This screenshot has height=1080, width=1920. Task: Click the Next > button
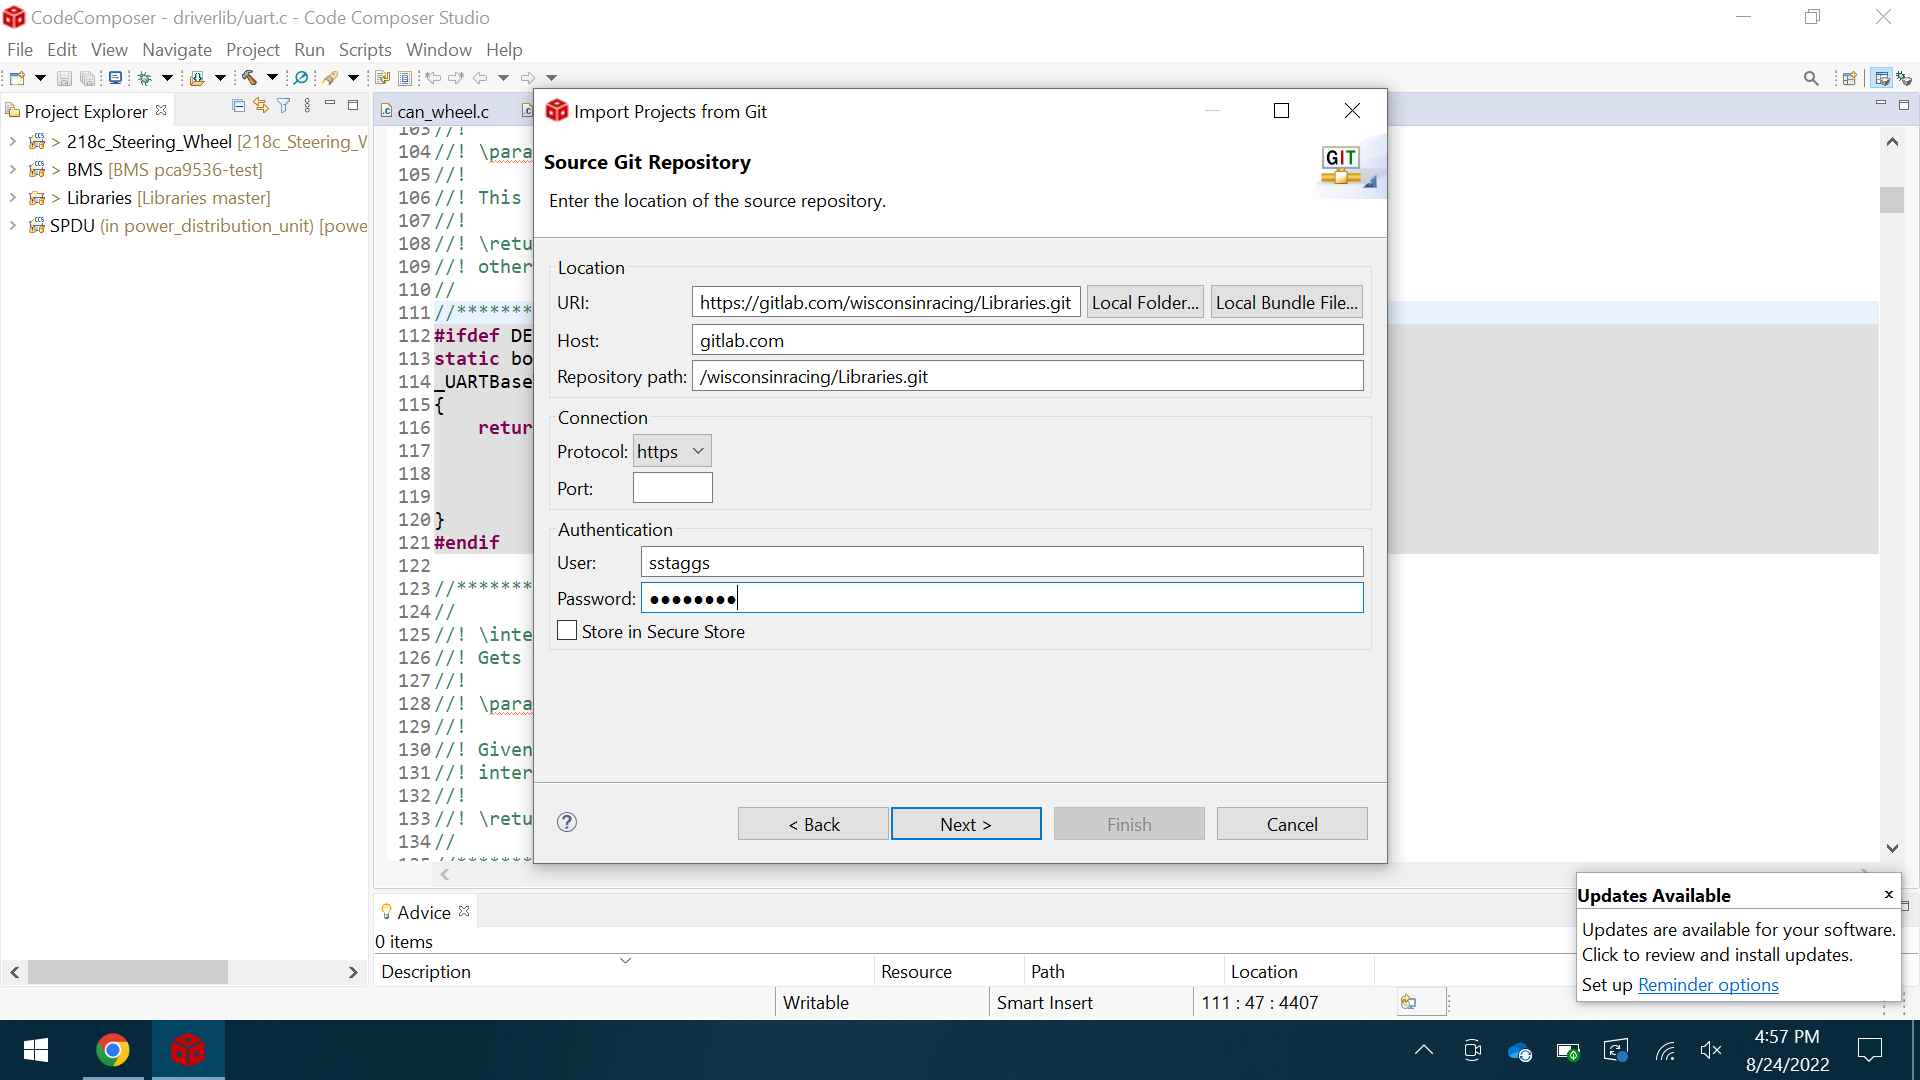[965, 824]
